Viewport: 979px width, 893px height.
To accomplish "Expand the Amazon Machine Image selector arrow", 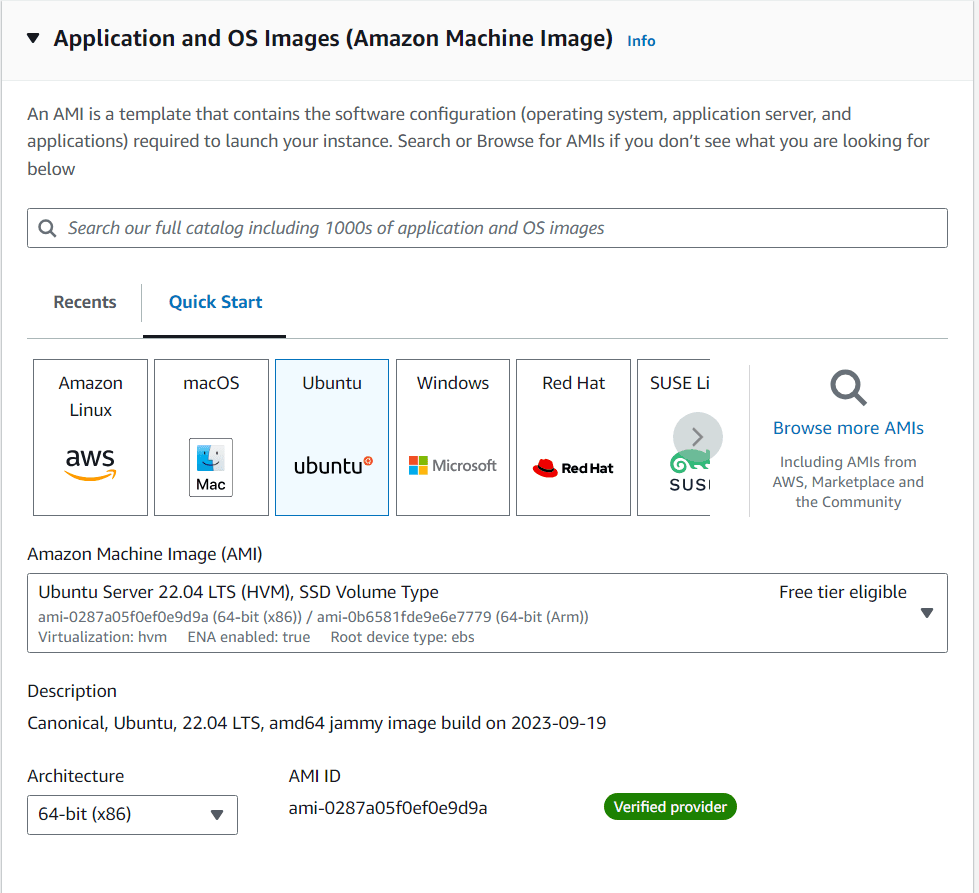I will 926,613.
